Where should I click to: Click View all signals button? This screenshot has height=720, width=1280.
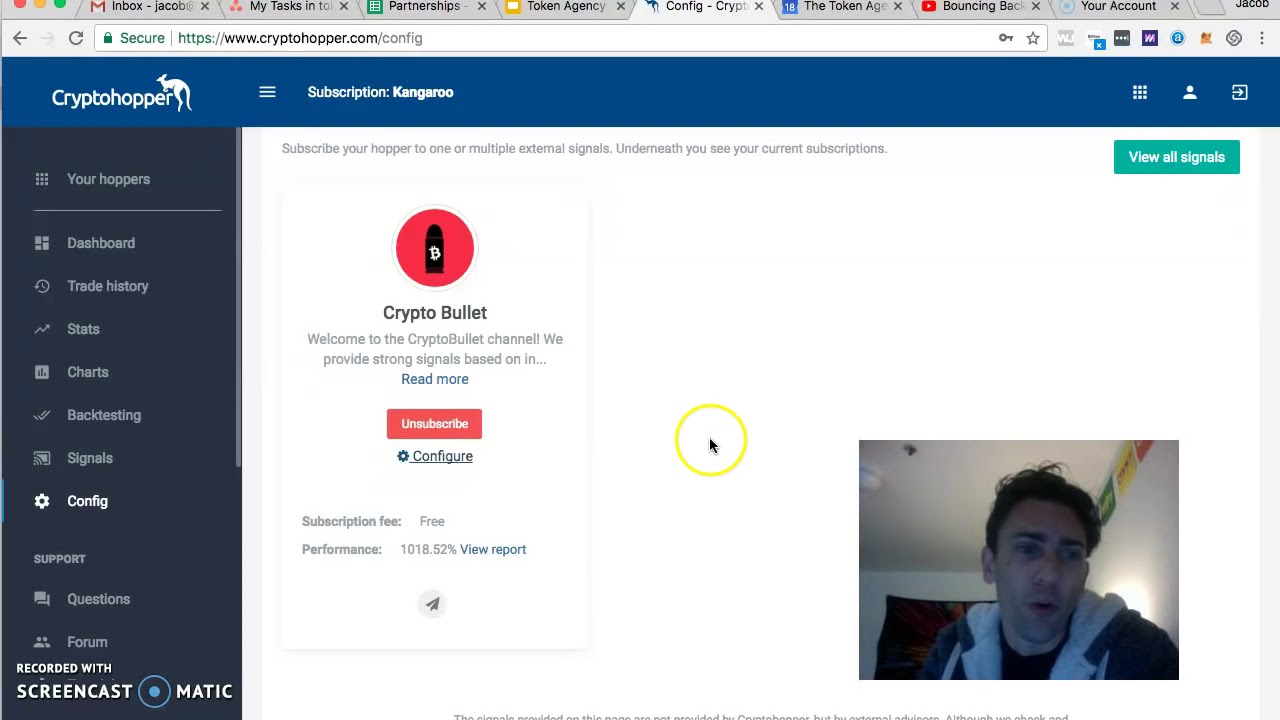pos(1177,157)
